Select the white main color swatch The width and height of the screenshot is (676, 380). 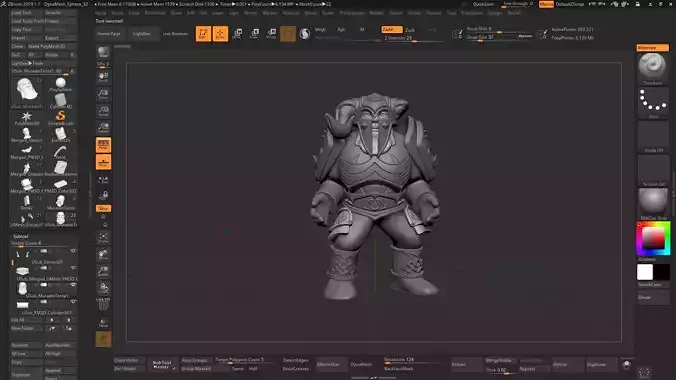(645, 272)
